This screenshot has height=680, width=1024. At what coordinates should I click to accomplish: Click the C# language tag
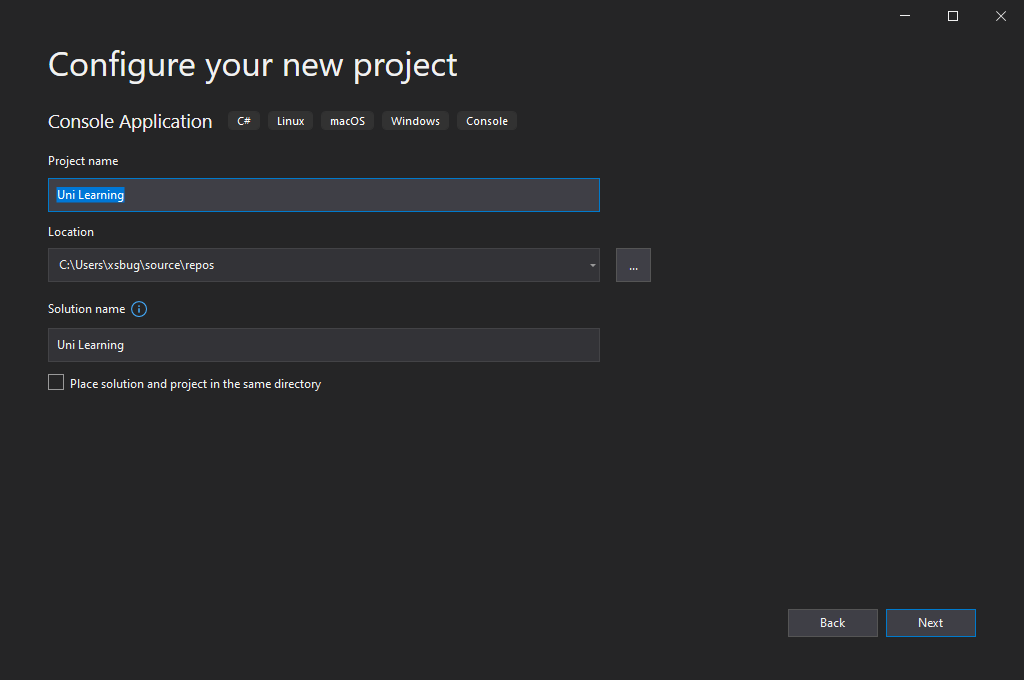244,121
